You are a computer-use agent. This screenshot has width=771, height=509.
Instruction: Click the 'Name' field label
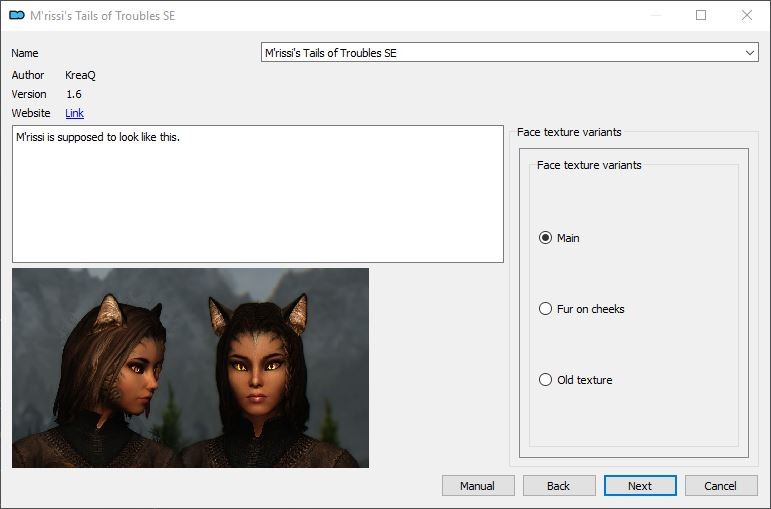tap(25, 53)
